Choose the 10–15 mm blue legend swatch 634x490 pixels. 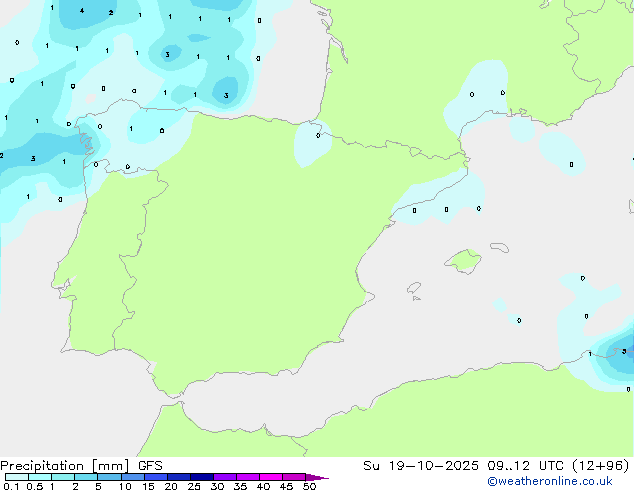tap(132, 477)
